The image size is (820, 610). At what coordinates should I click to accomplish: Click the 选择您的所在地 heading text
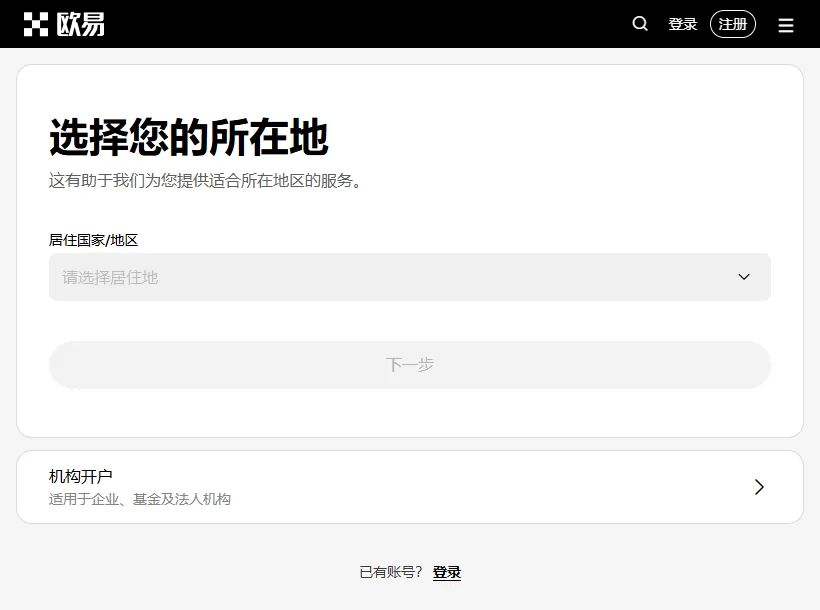click(x=189, y=137)
